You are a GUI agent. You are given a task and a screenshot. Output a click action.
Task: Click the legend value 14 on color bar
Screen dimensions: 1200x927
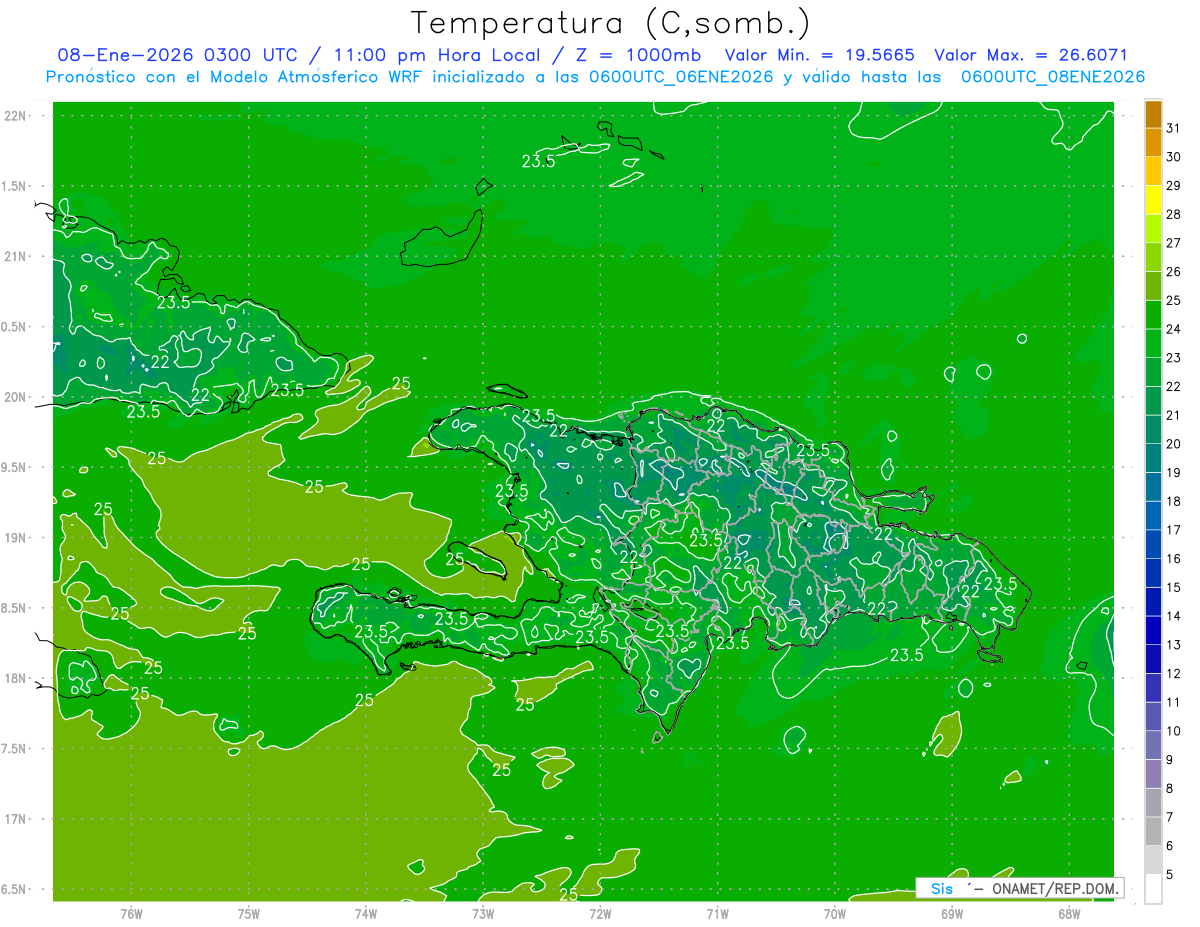click(x=1173, y=616)
